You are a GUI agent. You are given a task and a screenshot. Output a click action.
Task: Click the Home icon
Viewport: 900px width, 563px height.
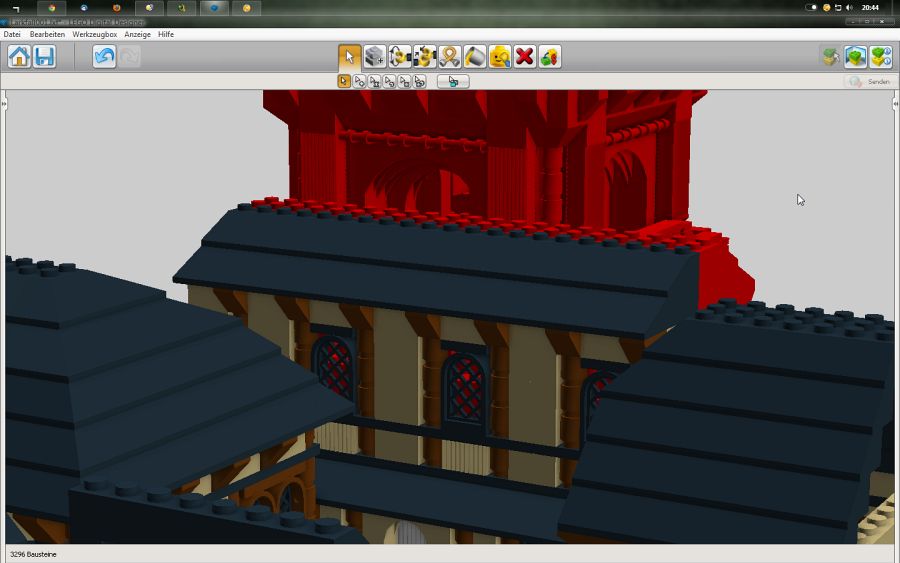click(19, 57)
